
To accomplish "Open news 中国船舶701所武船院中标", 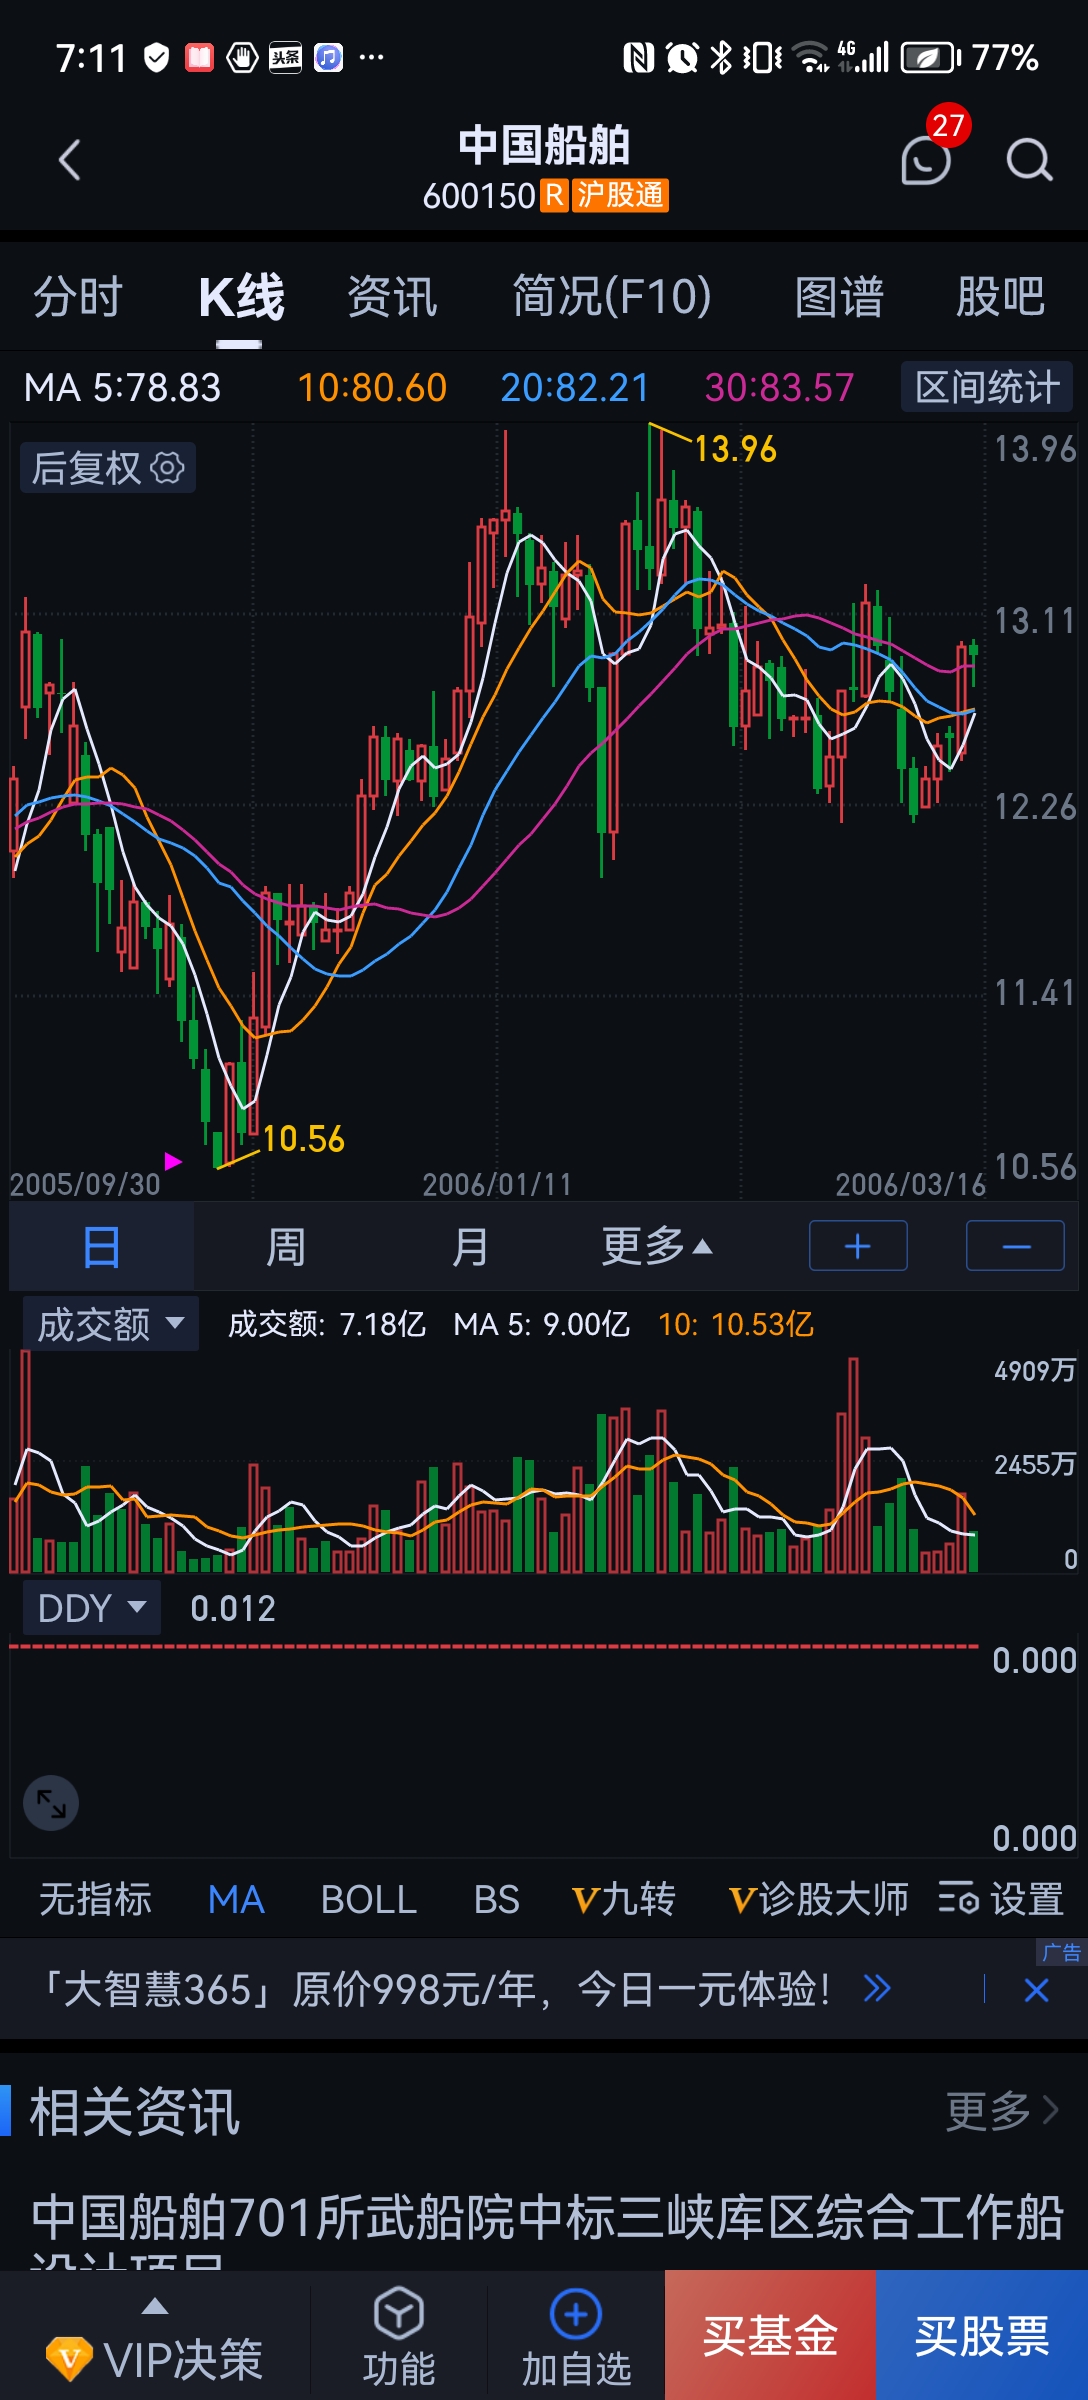I will pos(546,2228).
